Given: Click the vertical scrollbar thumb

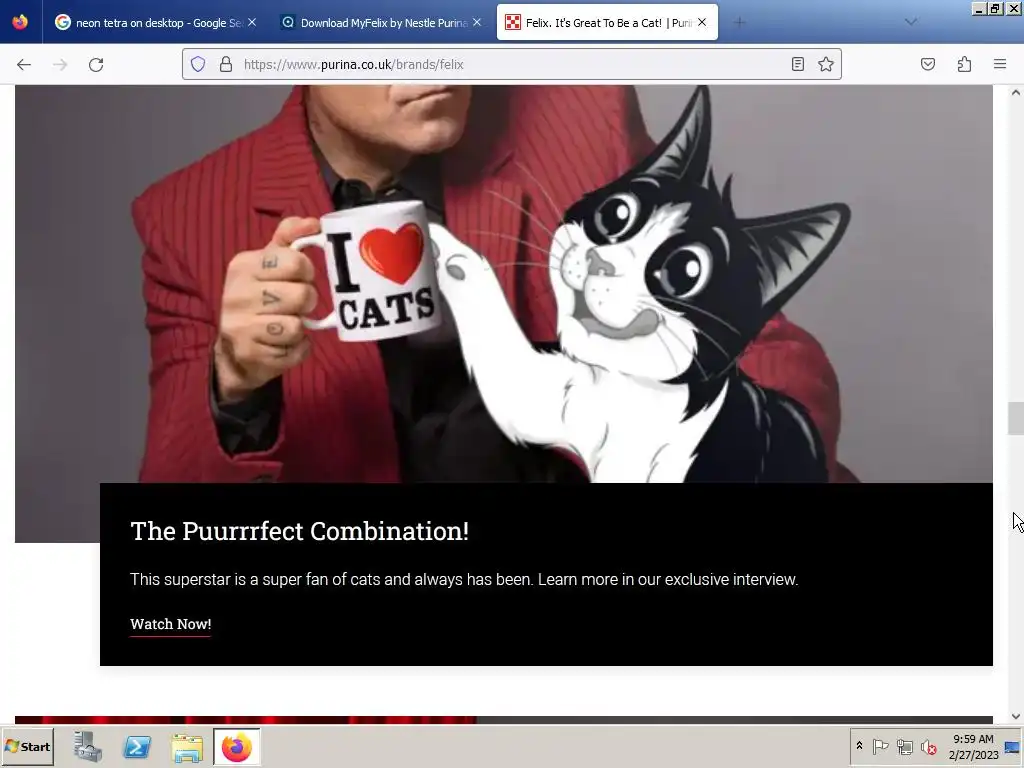Looking at the screenshot, I should tap(1016, 419).
